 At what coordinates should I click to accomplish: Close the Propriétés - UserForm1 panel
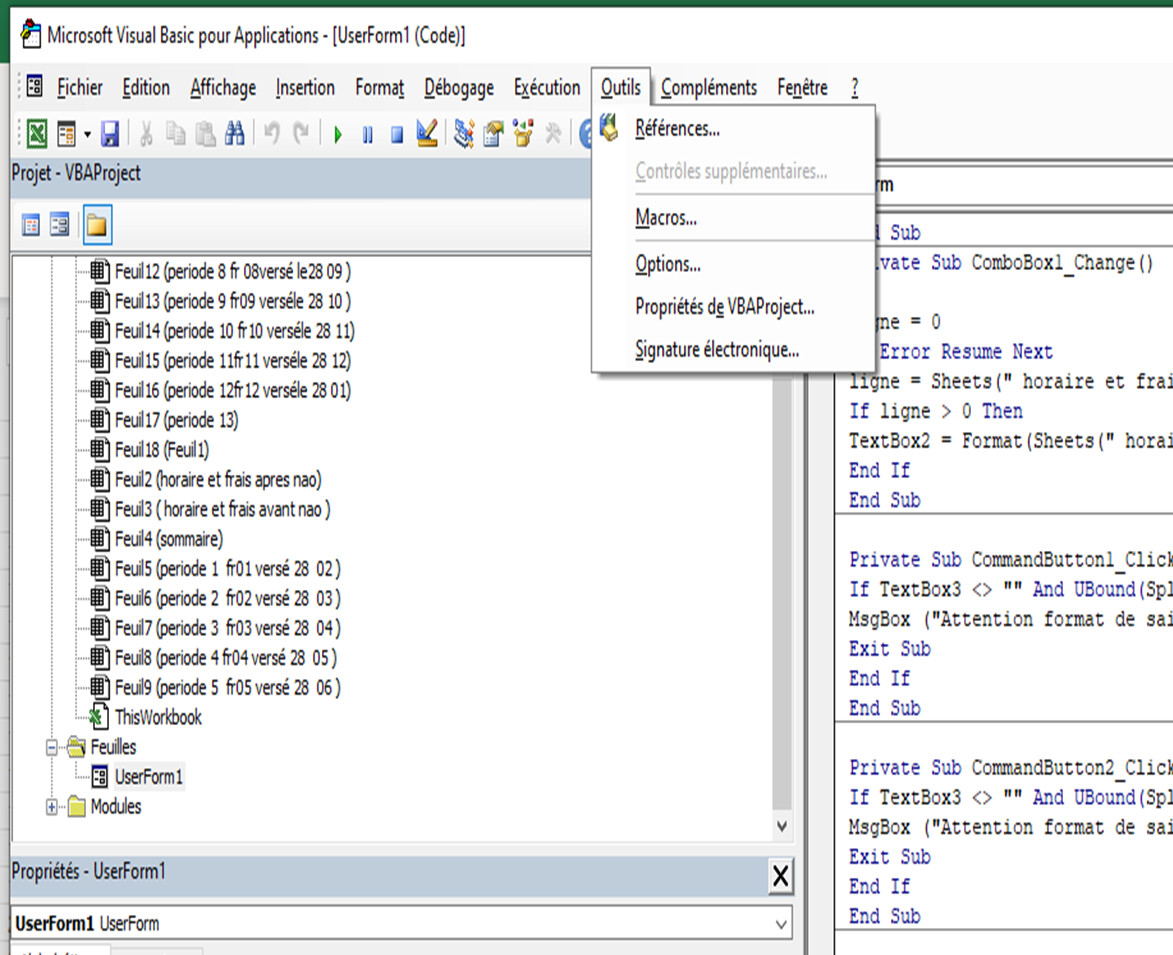click(x=781, y=877)
